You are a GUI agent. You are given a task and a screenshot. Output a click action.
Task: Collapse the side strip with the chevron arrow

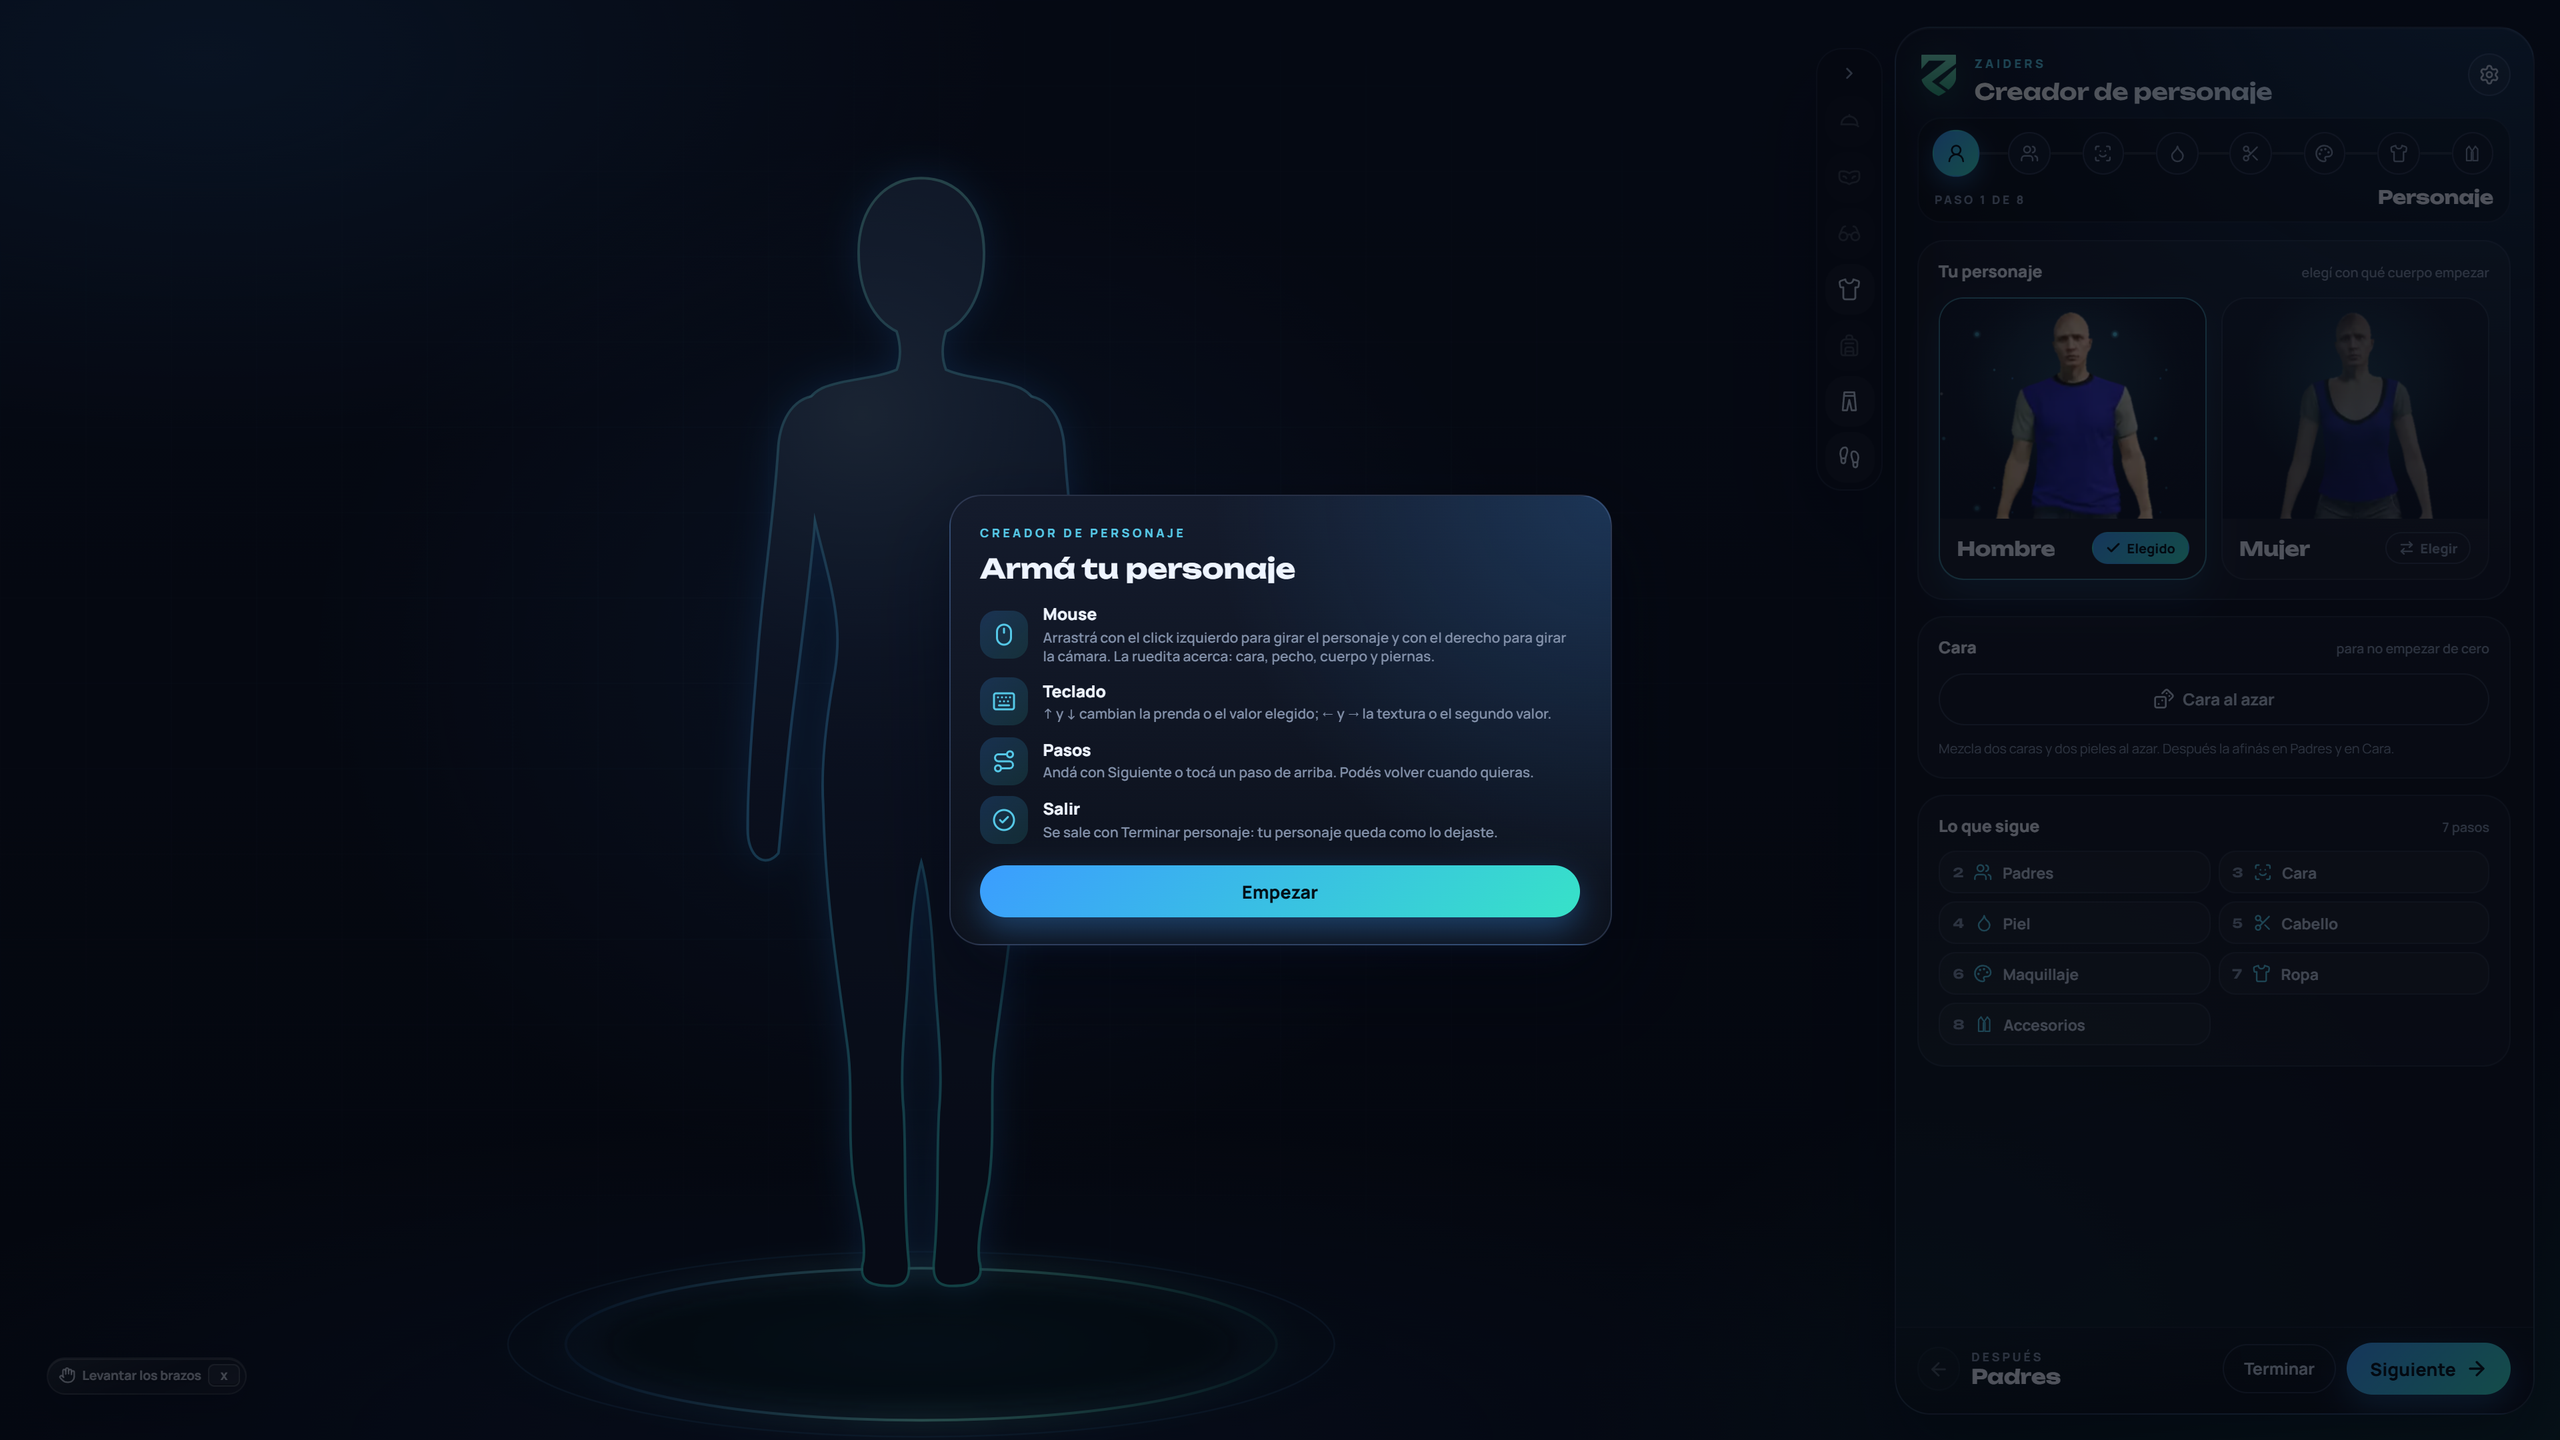pyautogui.click(x=1849, y=73)
